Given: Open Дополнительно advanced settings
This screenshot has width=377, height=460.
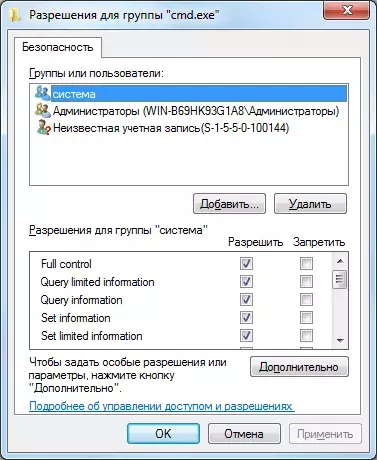Looking at the screenshot, I should pyautogui.click(x=299, y=367).
